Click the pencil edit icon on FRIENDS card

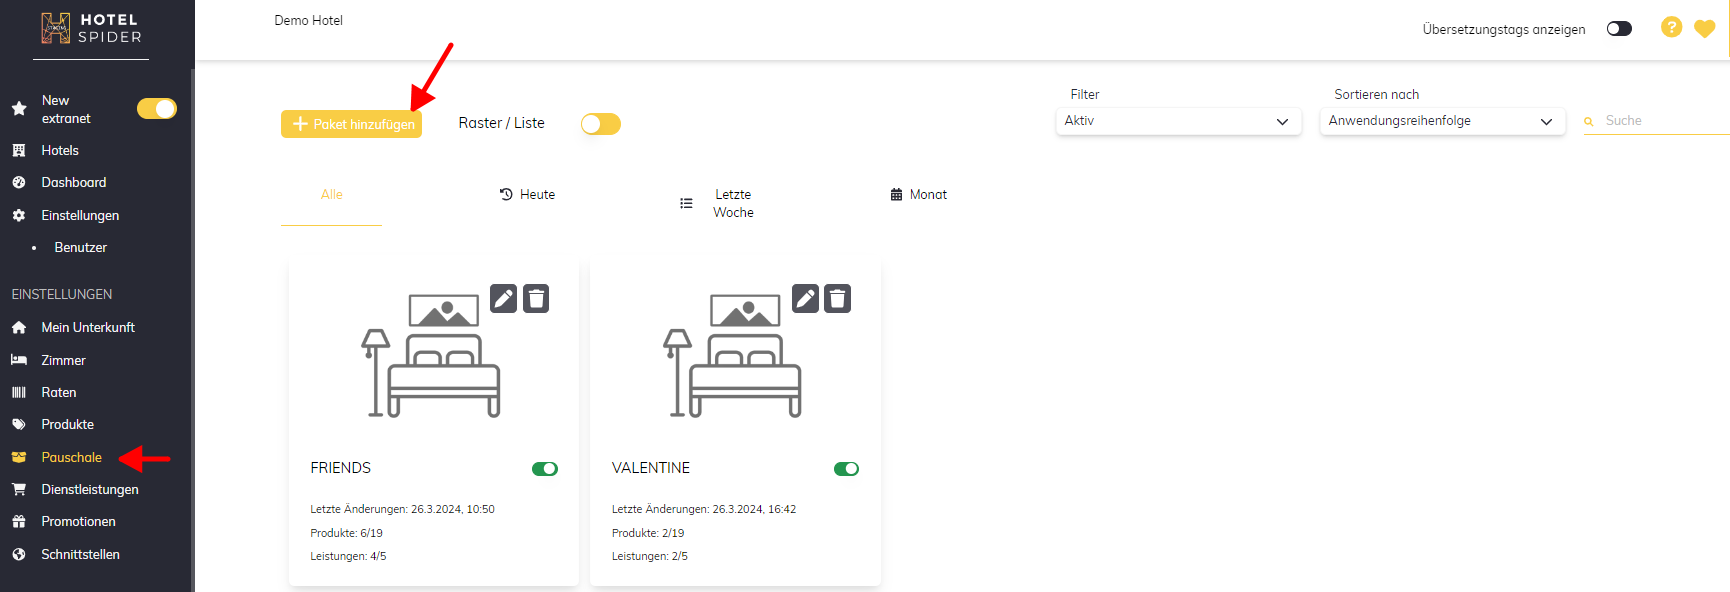click(x=503, y=299)
